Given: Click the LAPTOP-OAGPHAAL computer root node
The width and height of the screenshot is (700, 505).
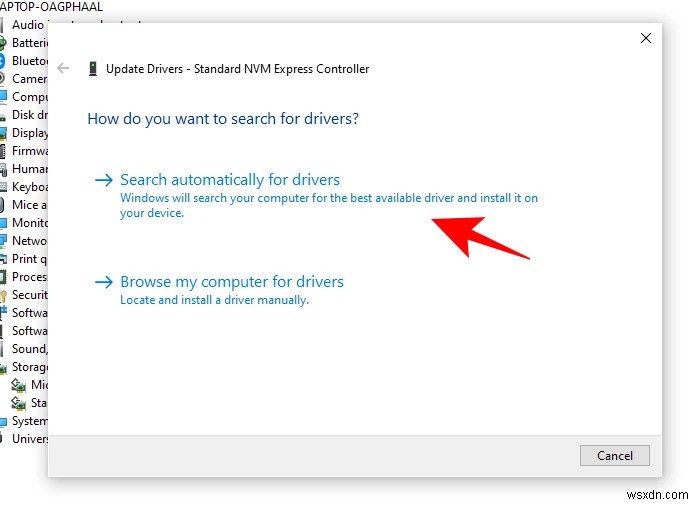Looking at the screenshot, I should click(x=51, y=7).
